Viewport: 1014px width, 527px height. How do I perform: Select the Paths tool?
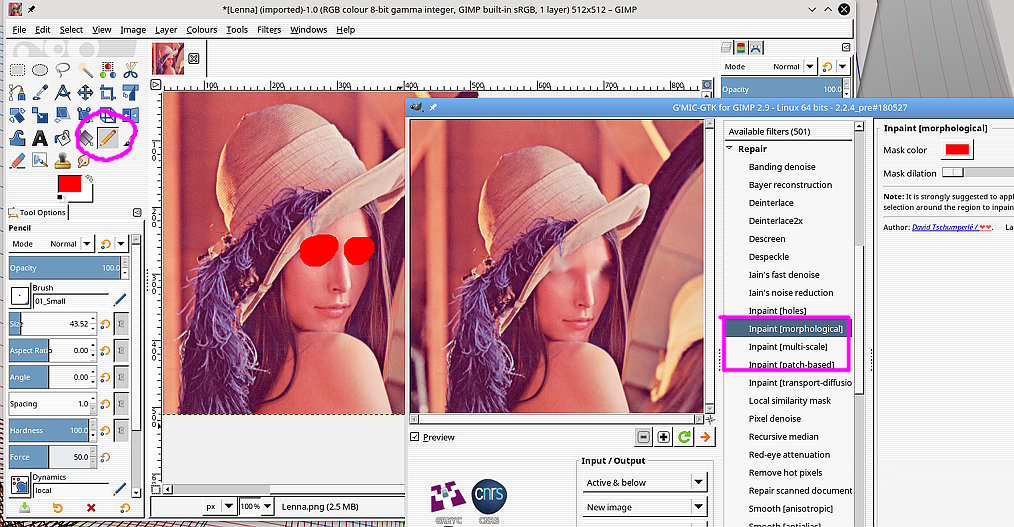click(x=17, y=92)
